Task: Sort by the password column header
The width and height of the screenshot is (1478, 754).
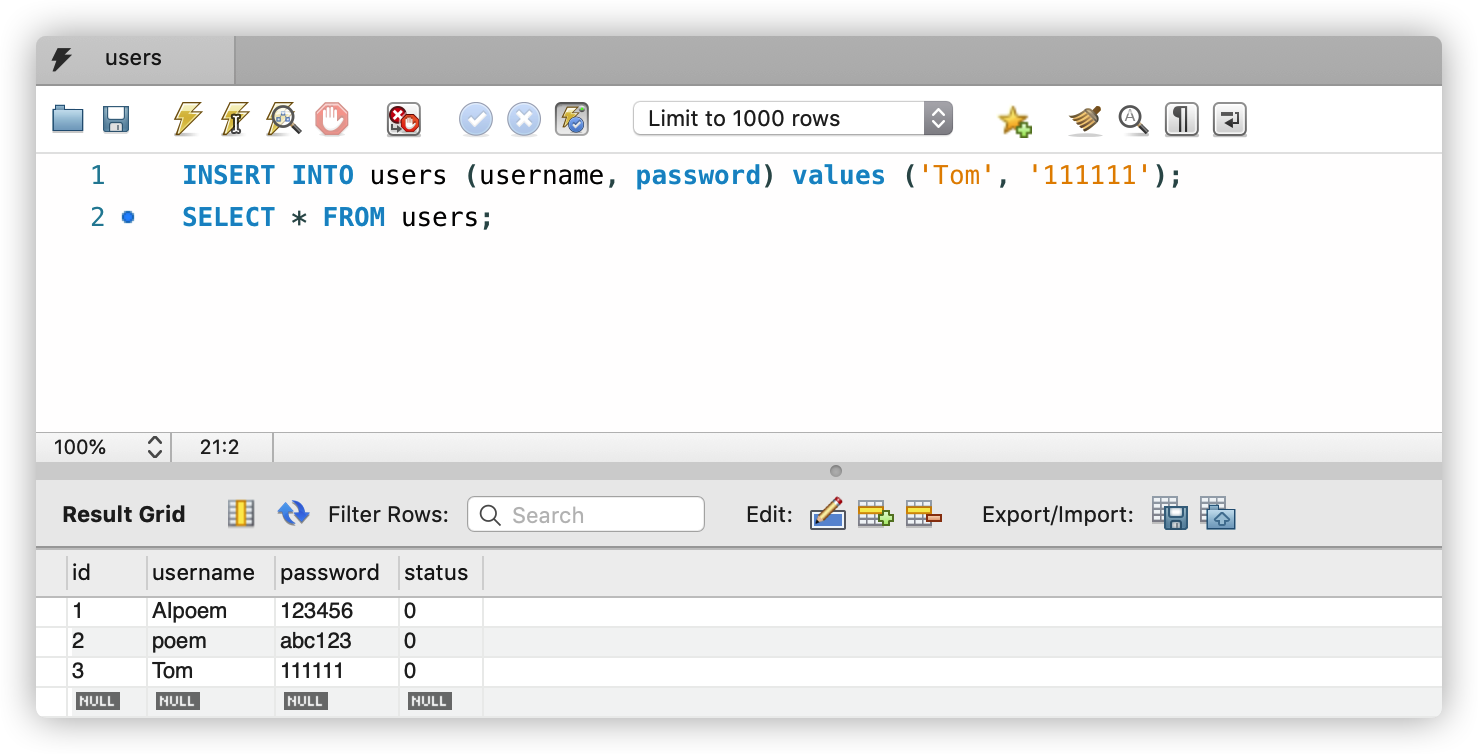Action: point(337,573)
